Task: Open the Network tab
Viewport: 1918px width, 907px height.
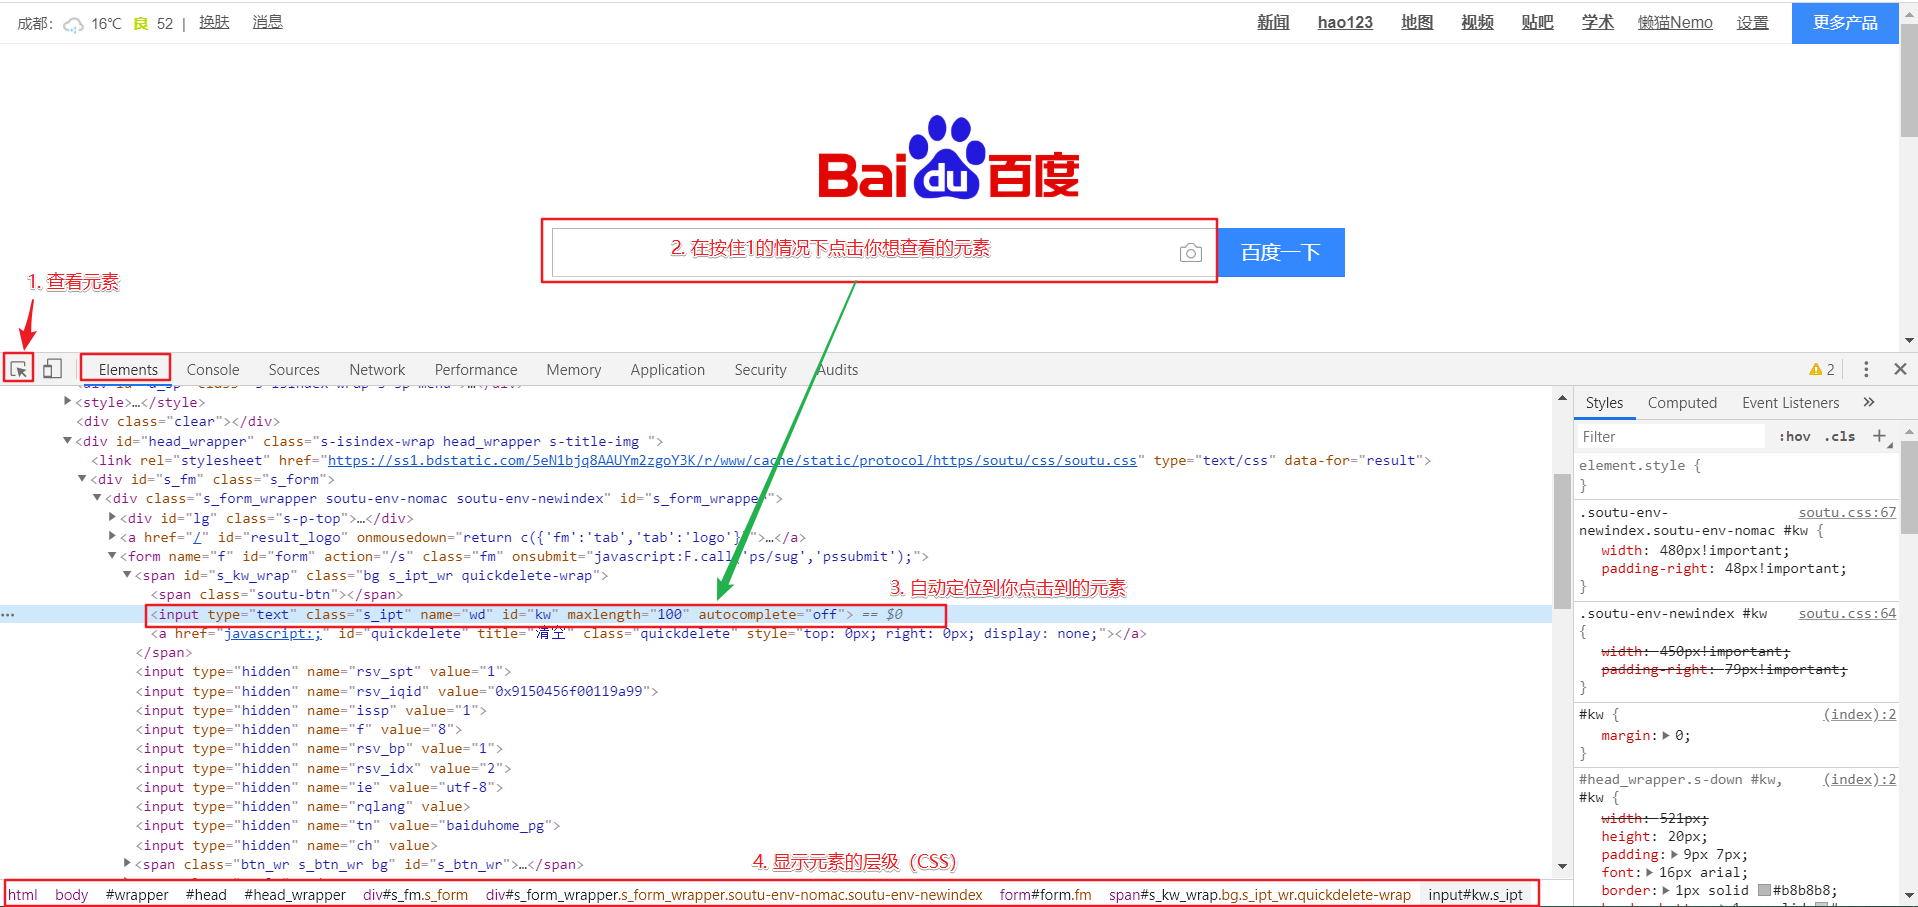Action: click(x=377, y=369)
